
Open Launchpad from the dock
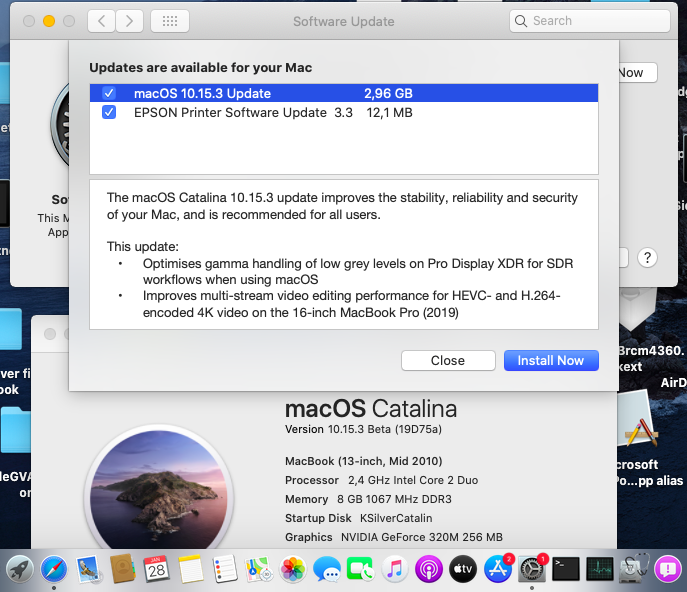click(x=20, y=569)
